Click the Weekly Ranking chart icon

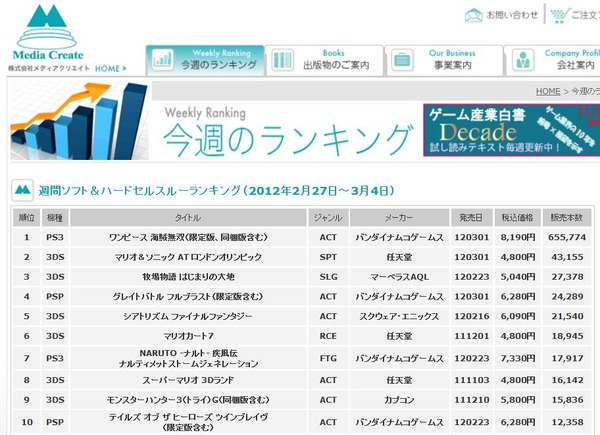pyautogui.click(x=162, y=60)
